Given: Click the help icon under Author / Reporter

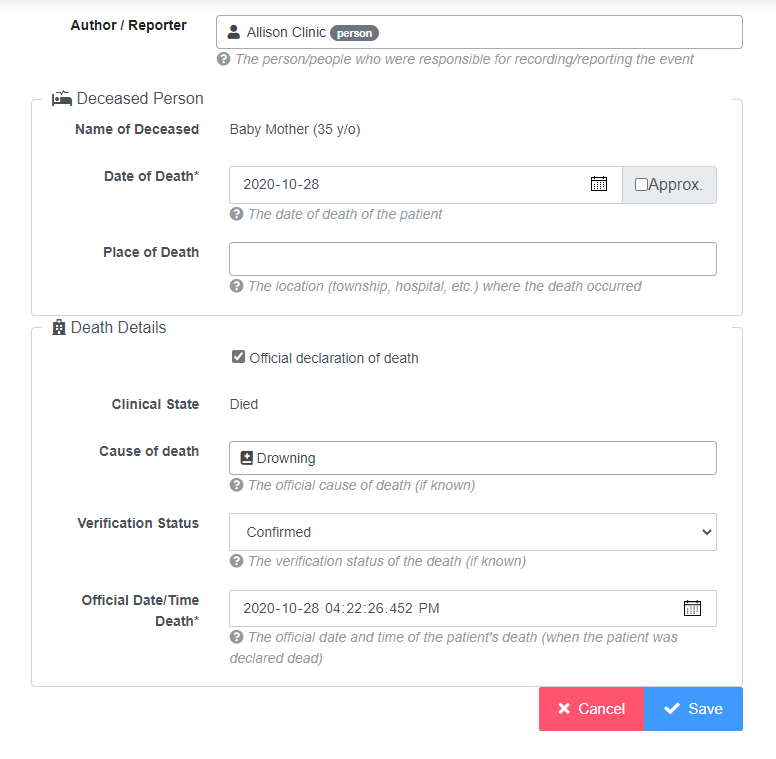Looking at the screenshot, I should click(224, 59).
